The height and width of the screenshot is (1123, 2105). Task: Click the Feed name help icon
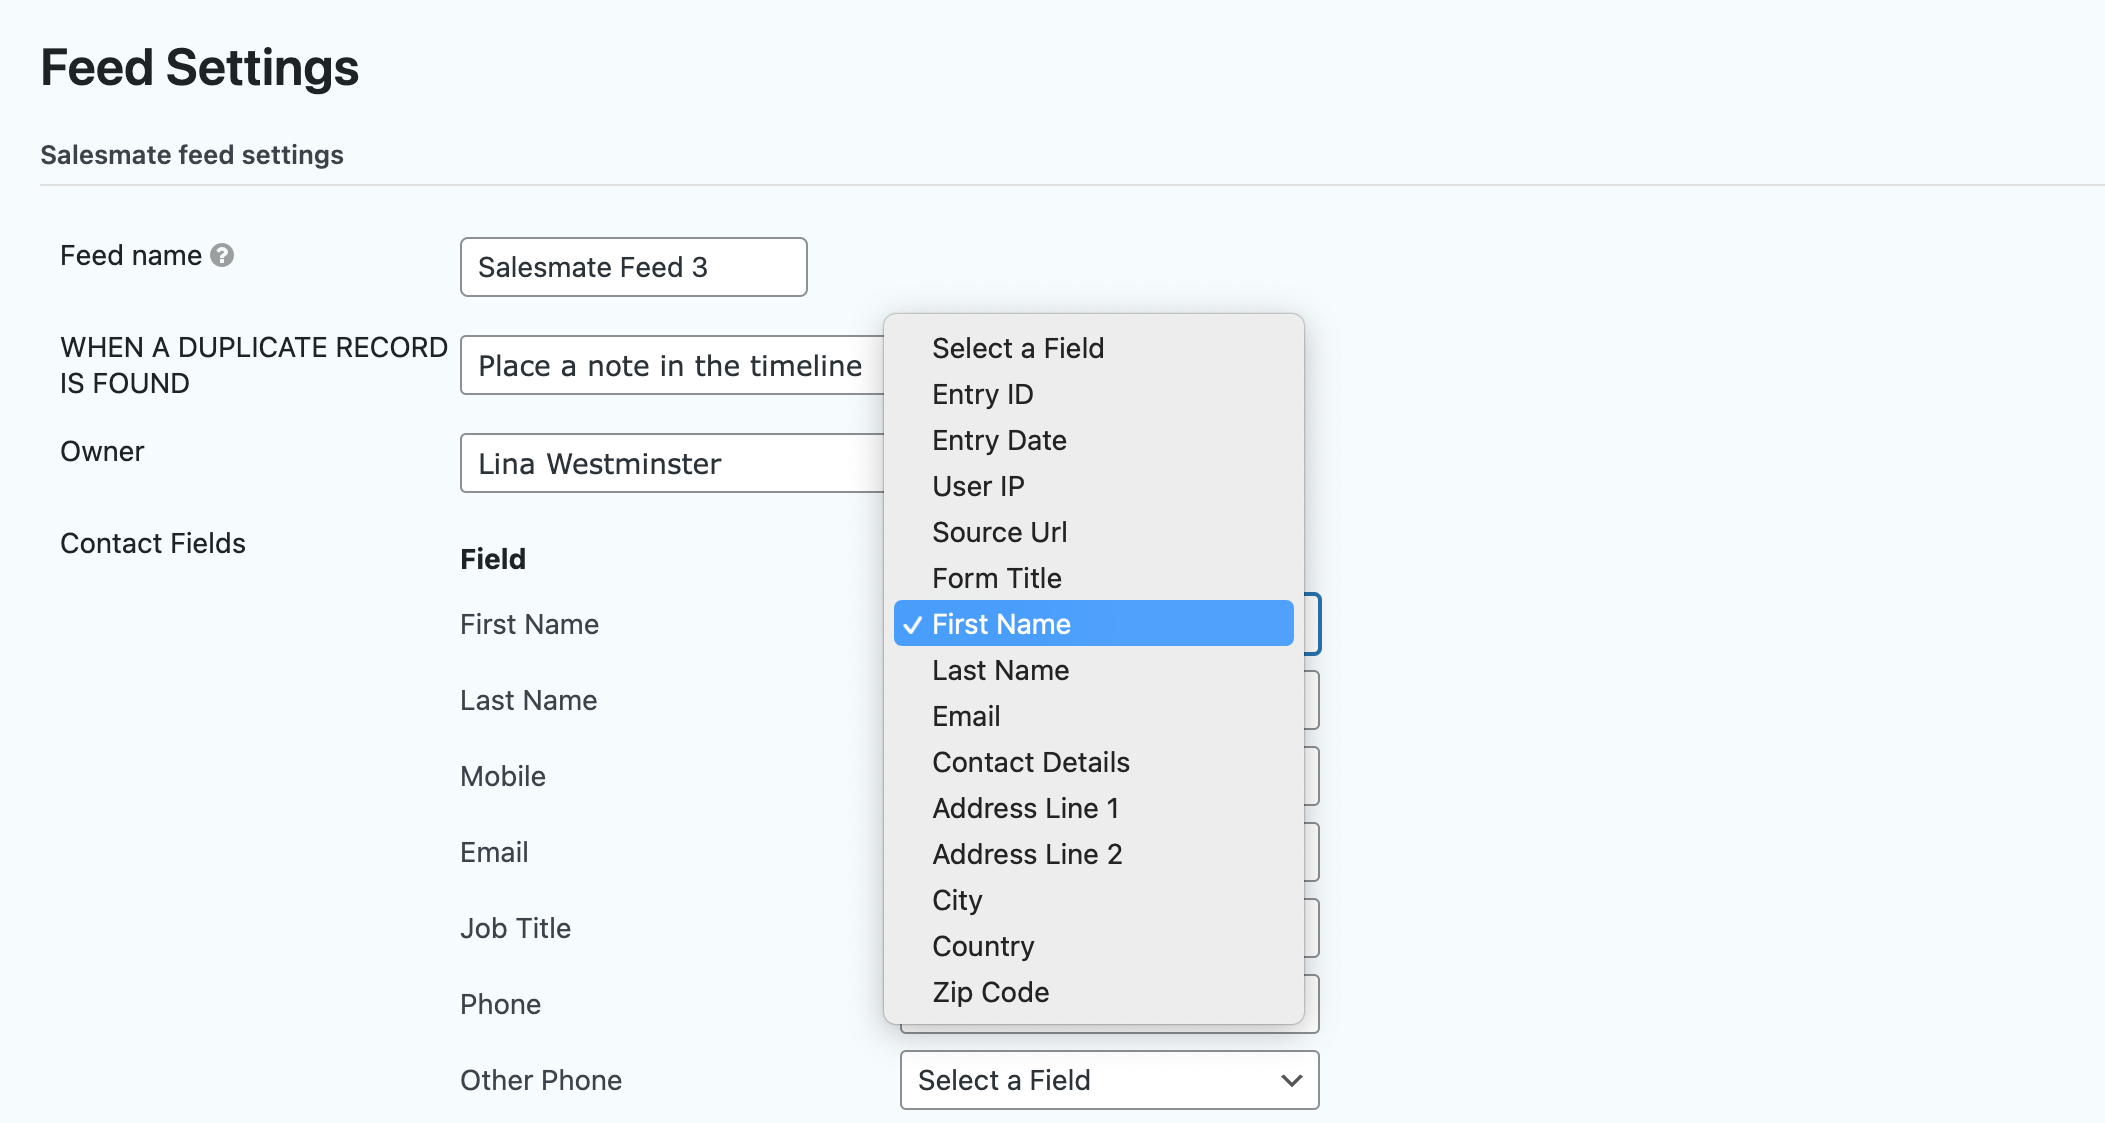[x=222, y=256]
